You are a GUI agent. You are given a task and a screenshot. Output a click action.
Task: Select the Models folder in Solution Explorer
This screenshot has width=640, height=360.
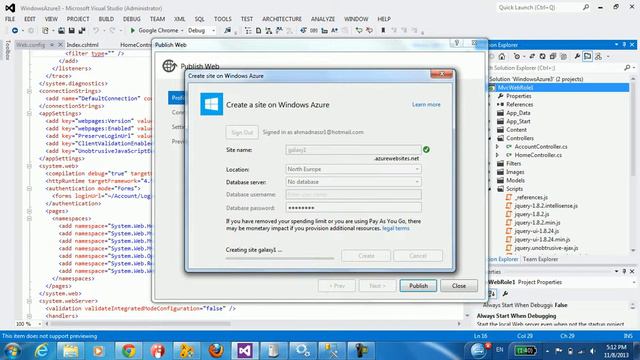coord(516,180)
